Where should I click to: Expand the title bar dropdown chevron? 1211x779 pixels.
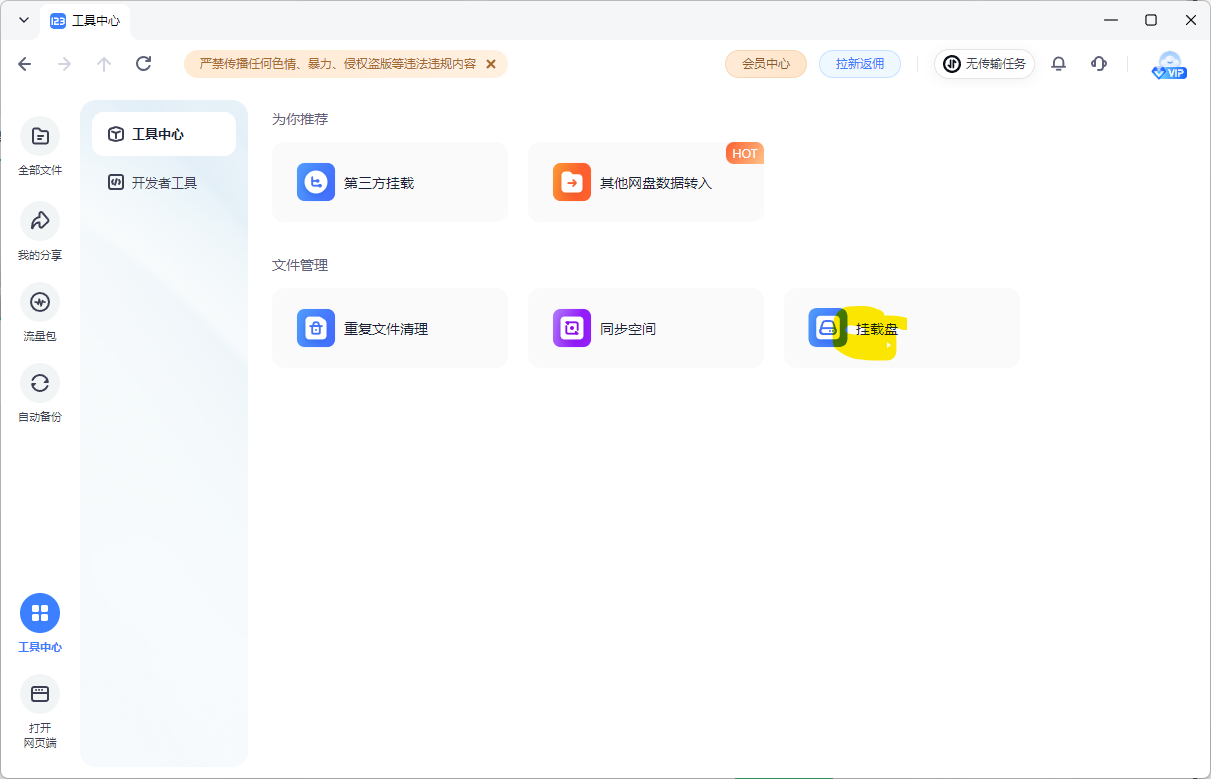(x=24, y=20)
